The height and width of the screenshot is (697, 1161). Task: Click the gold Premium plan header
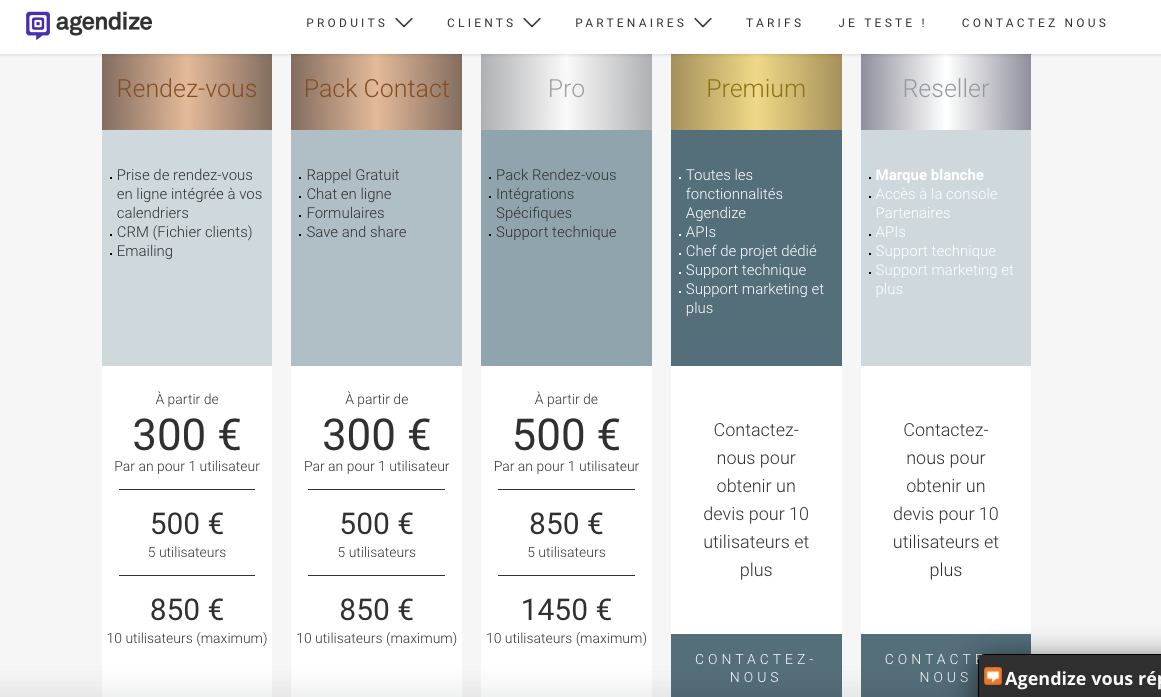coord(756,90)
